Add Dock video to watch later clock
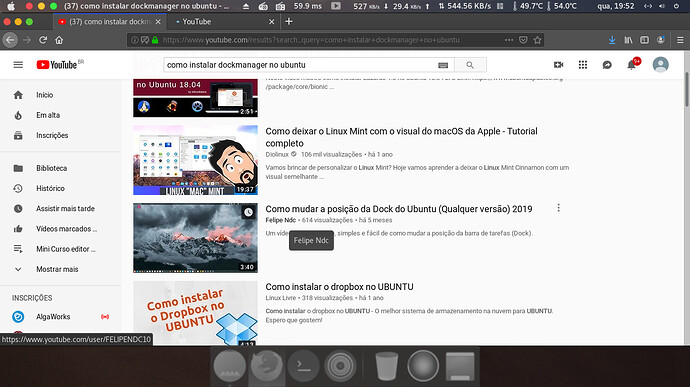Viewport: 690px width, 387px height. (249, 212)
